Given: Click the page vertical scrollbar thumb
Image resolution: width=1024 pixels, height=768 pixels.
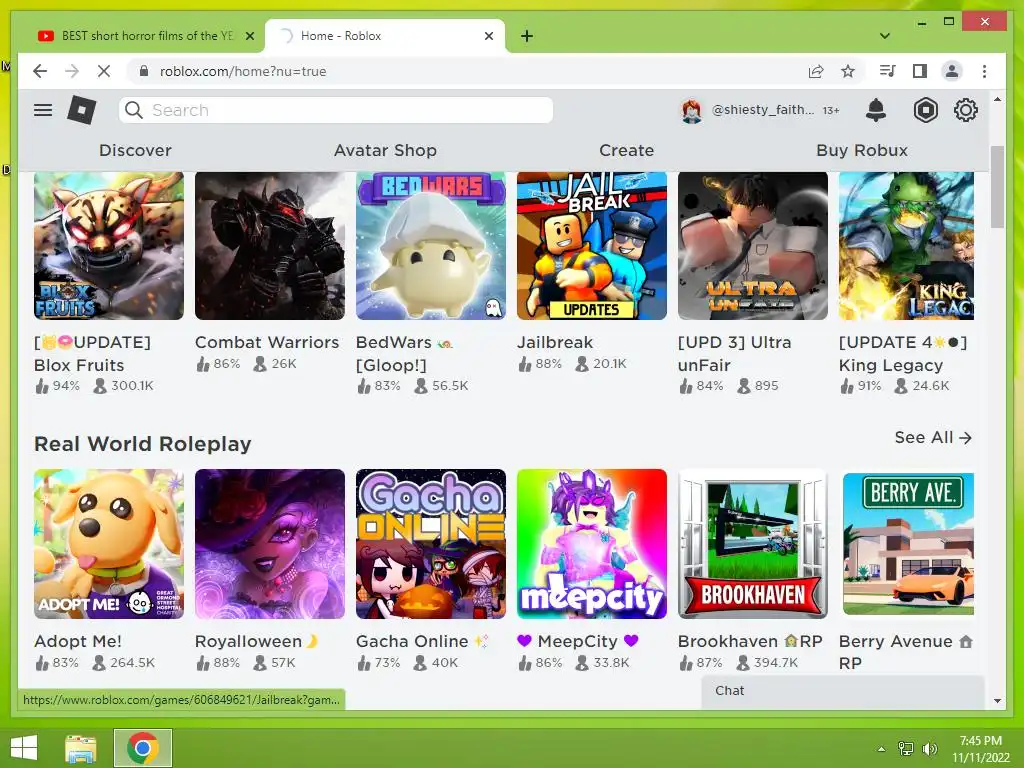Looking at the screenshot, I should pyautogui.click(x=997, y=187).
